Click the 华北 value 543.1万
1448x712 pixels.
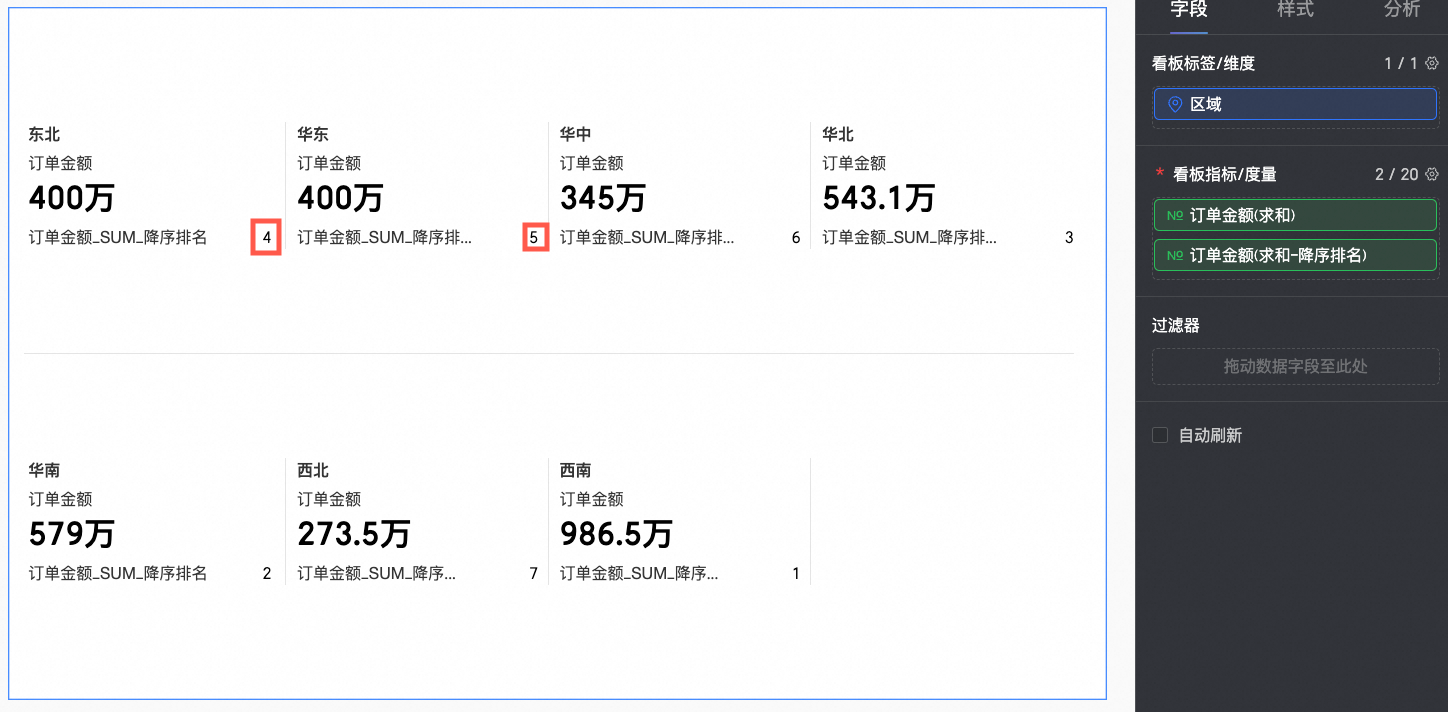[x=878, y=198]
